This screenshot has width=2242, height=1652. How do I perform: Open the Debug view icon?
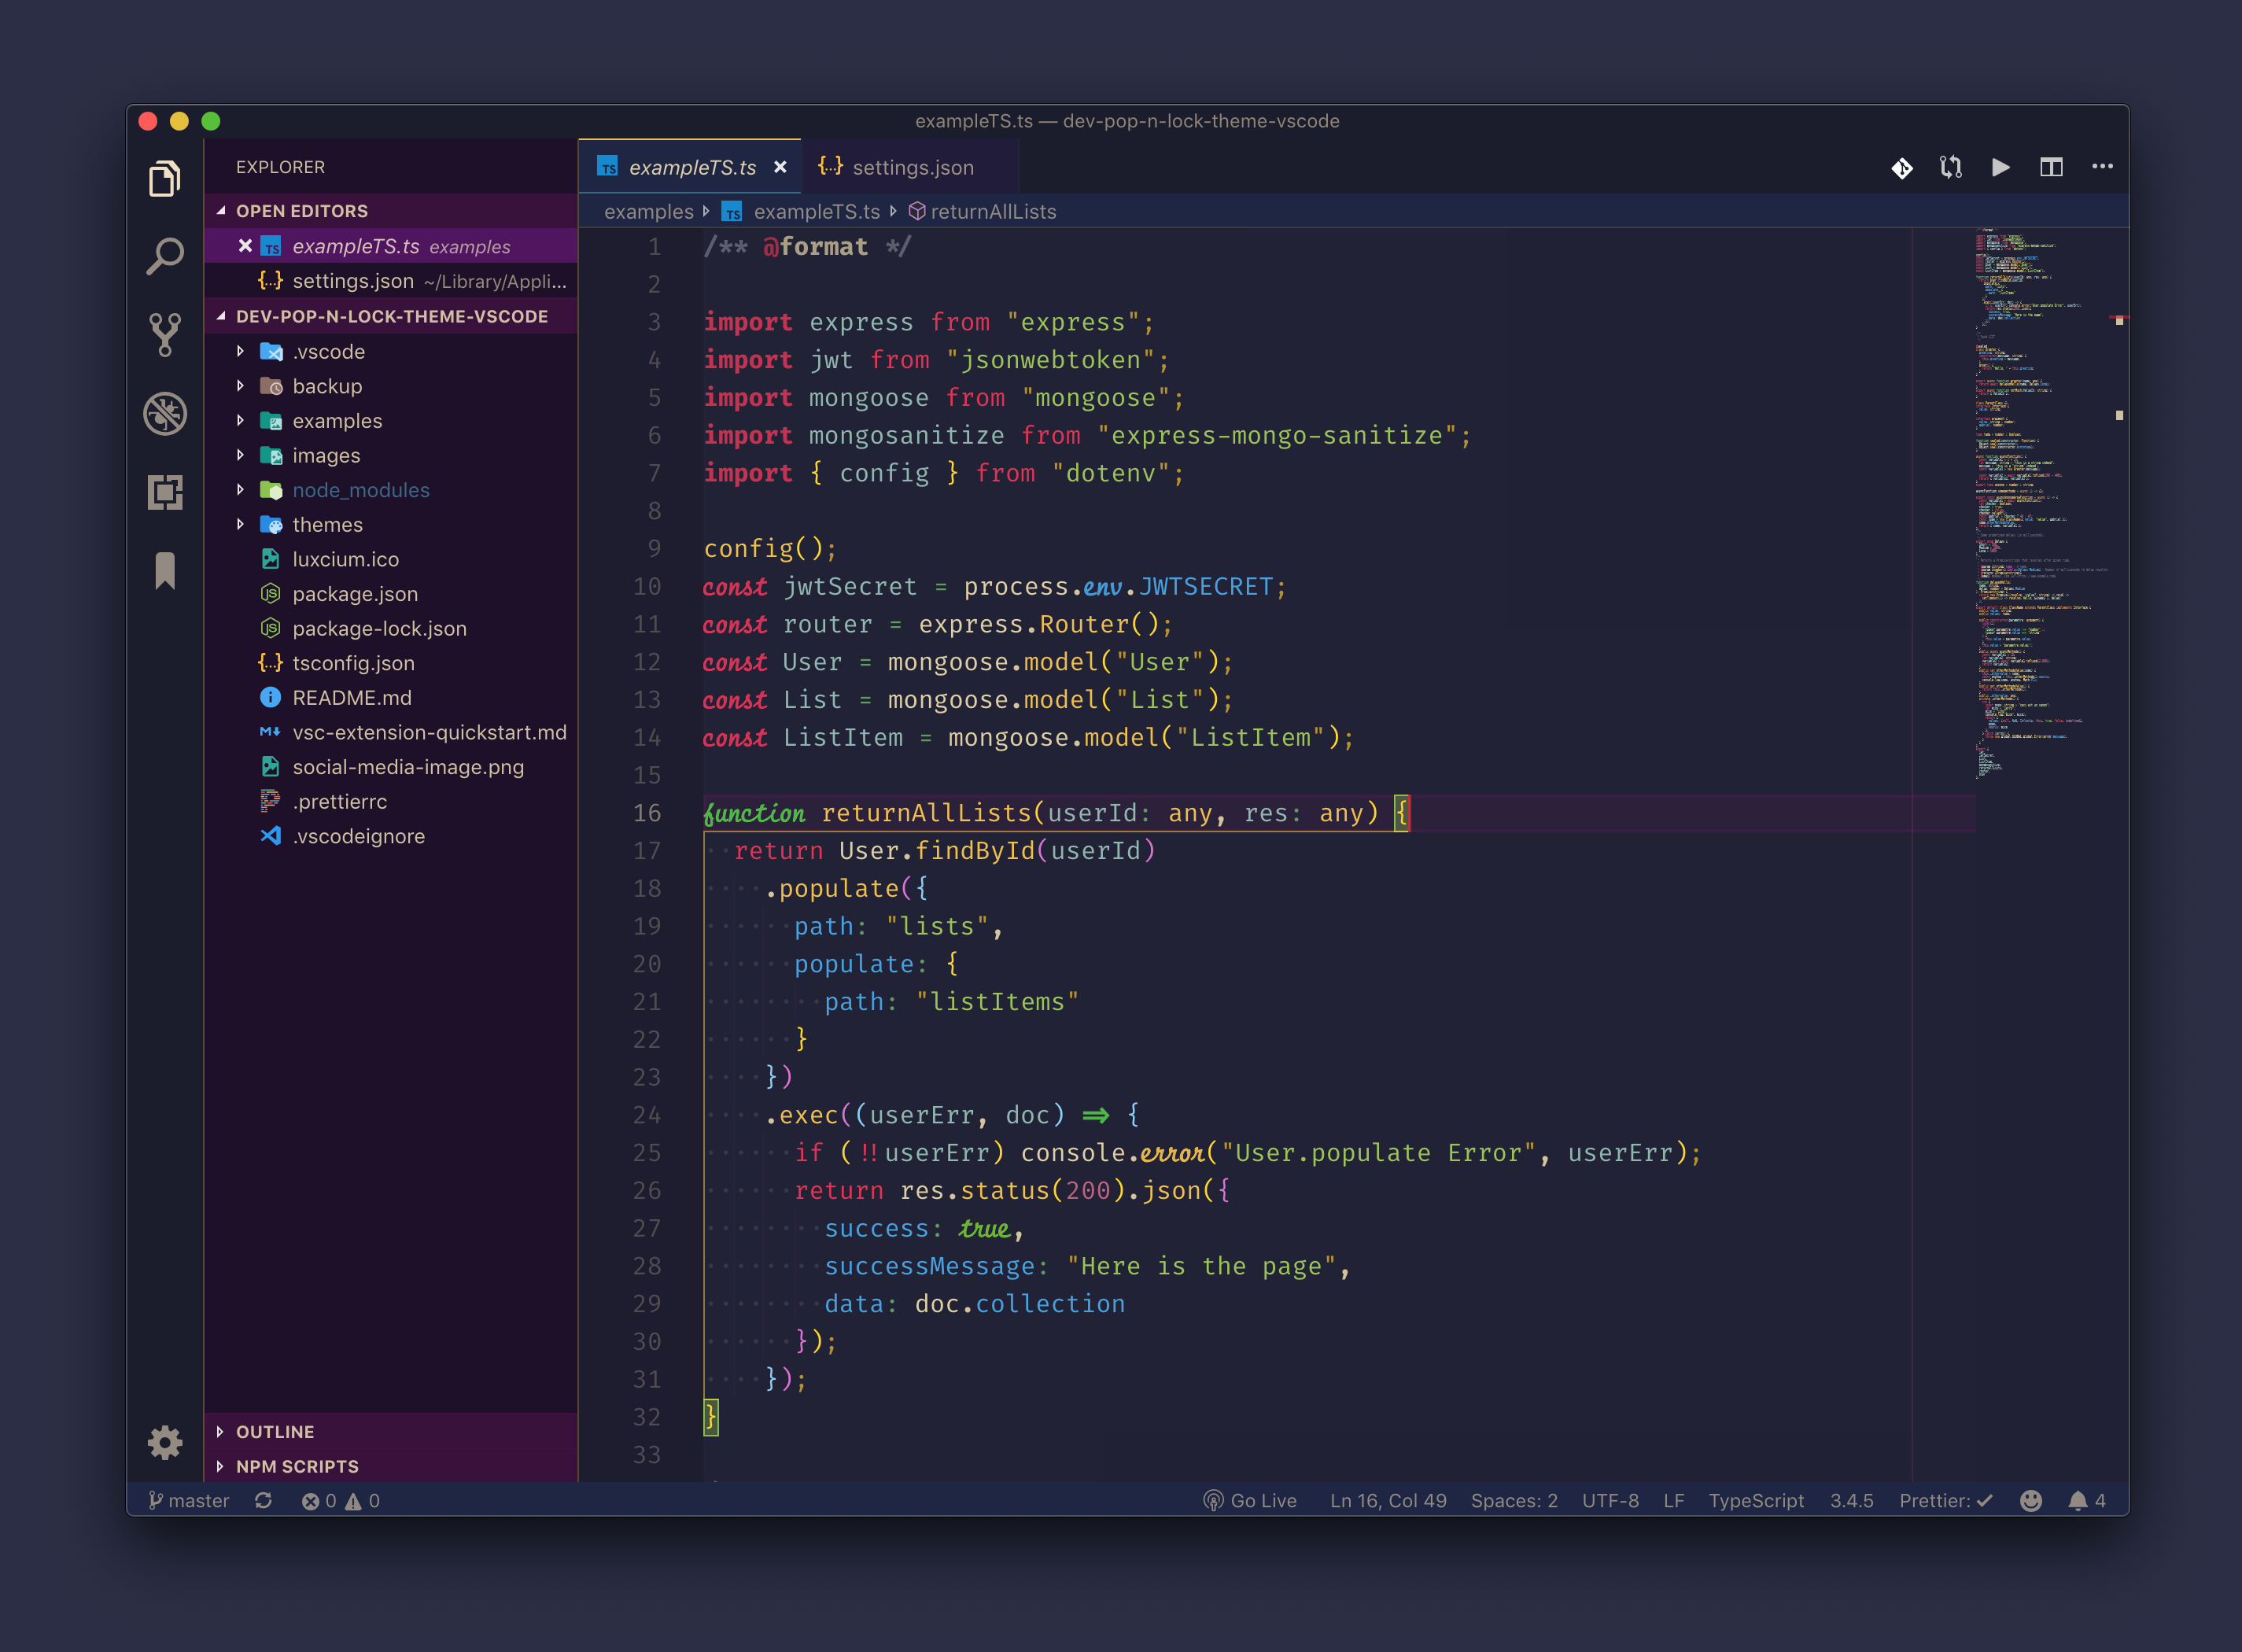coord(165,413)
